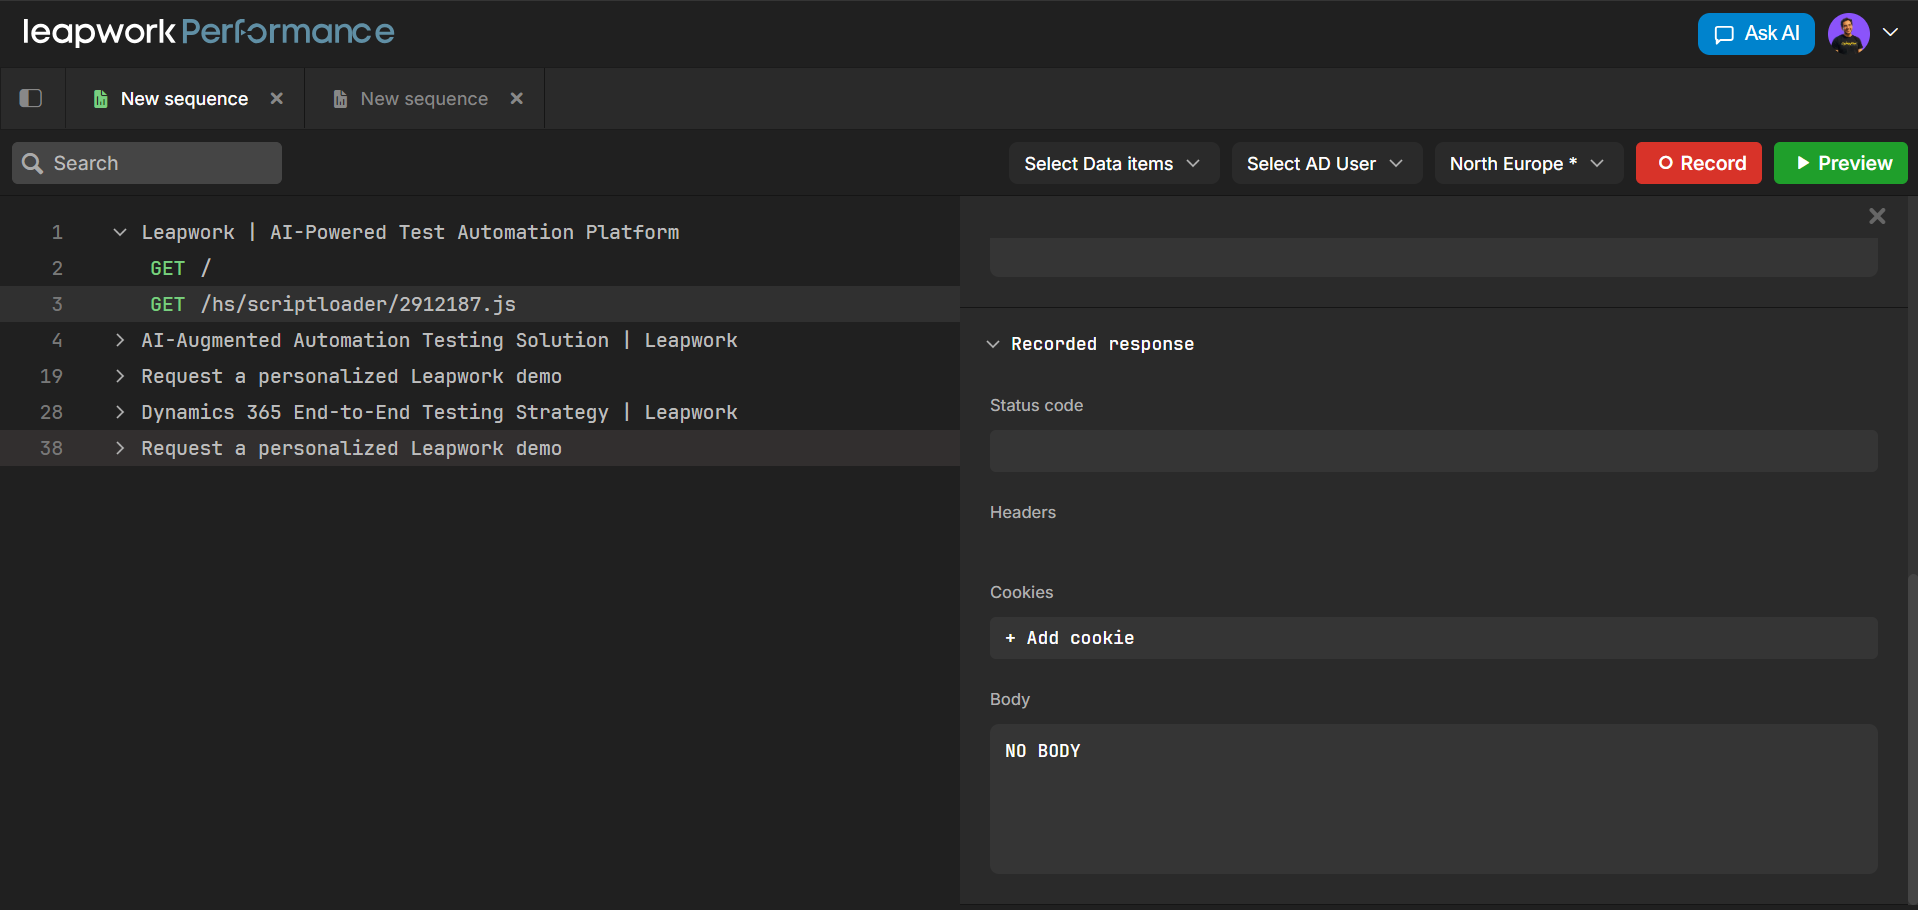Open the Select AD User dropdown

point(1325,163)
